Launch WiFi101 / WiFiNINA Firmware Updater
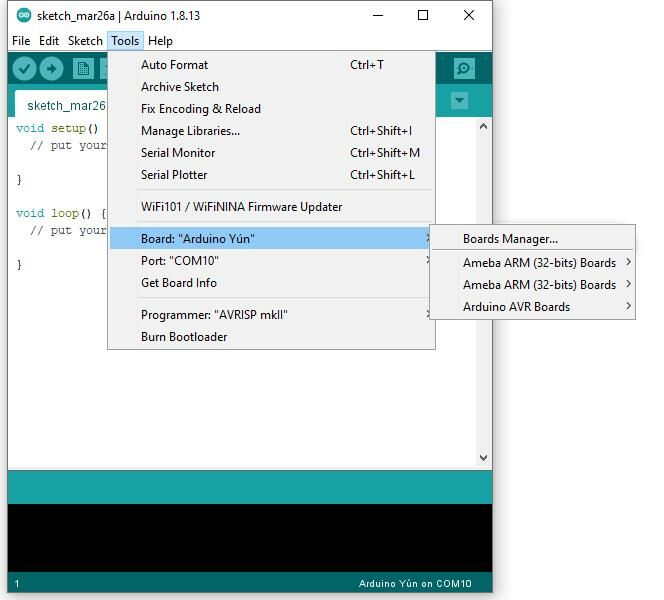The width and height of the screenshot is (664, 600). (241, 207)
